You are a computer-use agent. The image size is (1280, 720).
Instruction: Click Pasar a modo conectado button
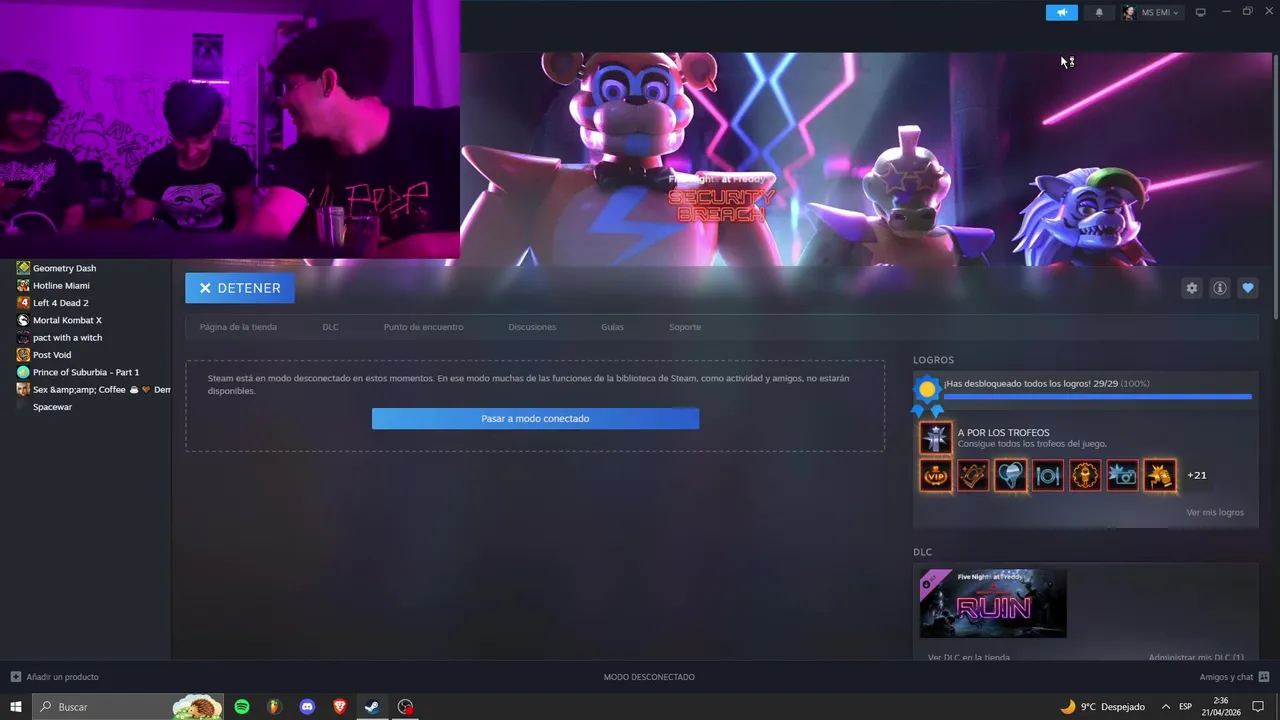click(x=535, y=419)
